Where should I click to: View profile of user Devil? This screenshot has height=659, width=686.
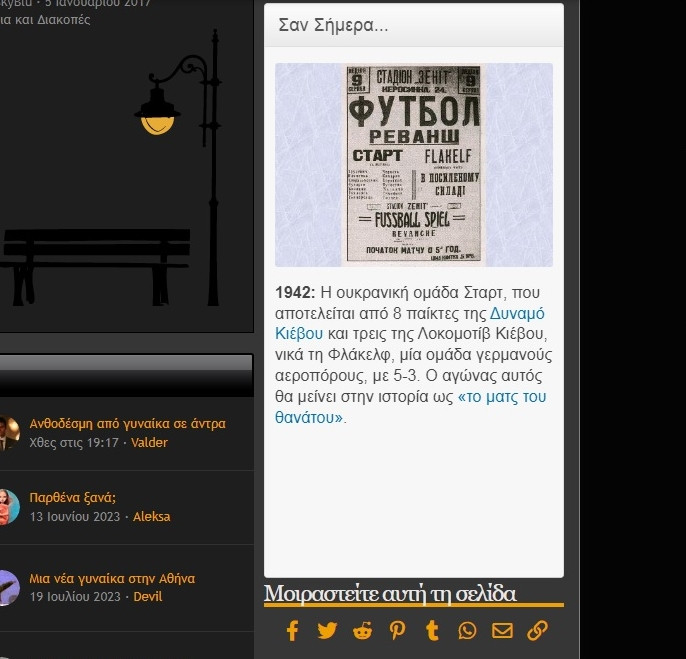(147, 596)
